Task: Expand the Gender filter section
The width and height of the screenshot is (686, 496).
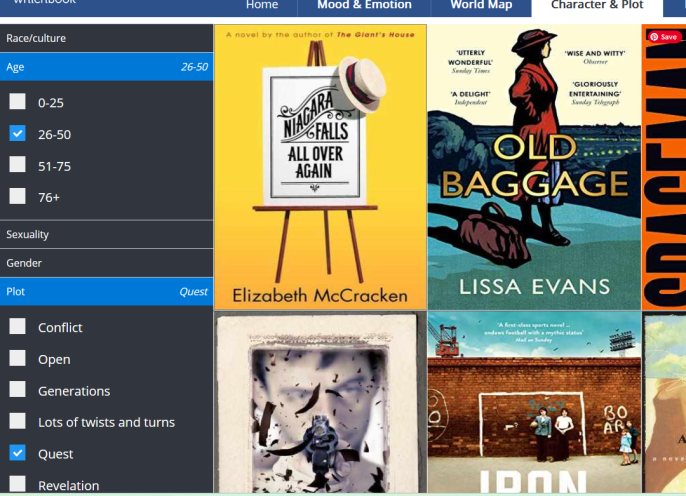Action: coord(106,263)
